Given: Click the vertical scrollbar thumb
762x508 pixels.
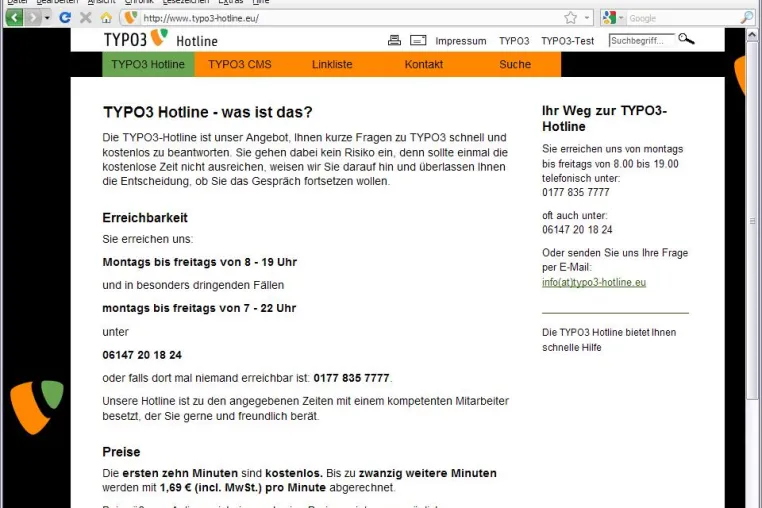Looking at the screenshot, I should [752, 221].
